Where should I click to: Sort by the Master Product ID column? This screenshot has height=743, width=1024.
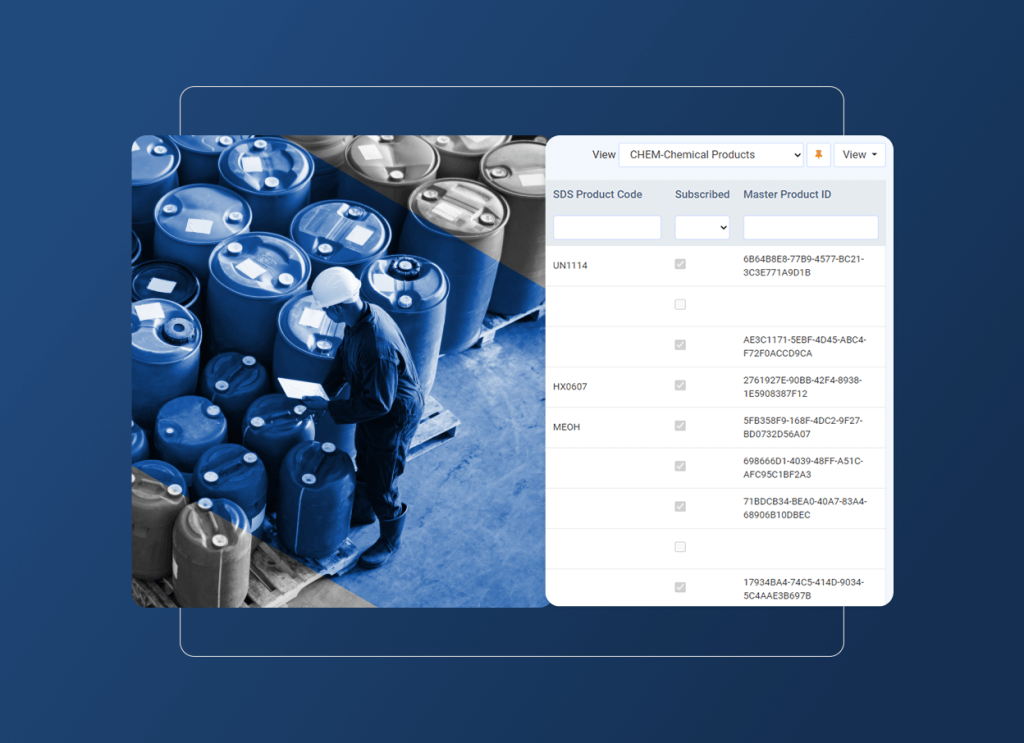click(790, 194)
